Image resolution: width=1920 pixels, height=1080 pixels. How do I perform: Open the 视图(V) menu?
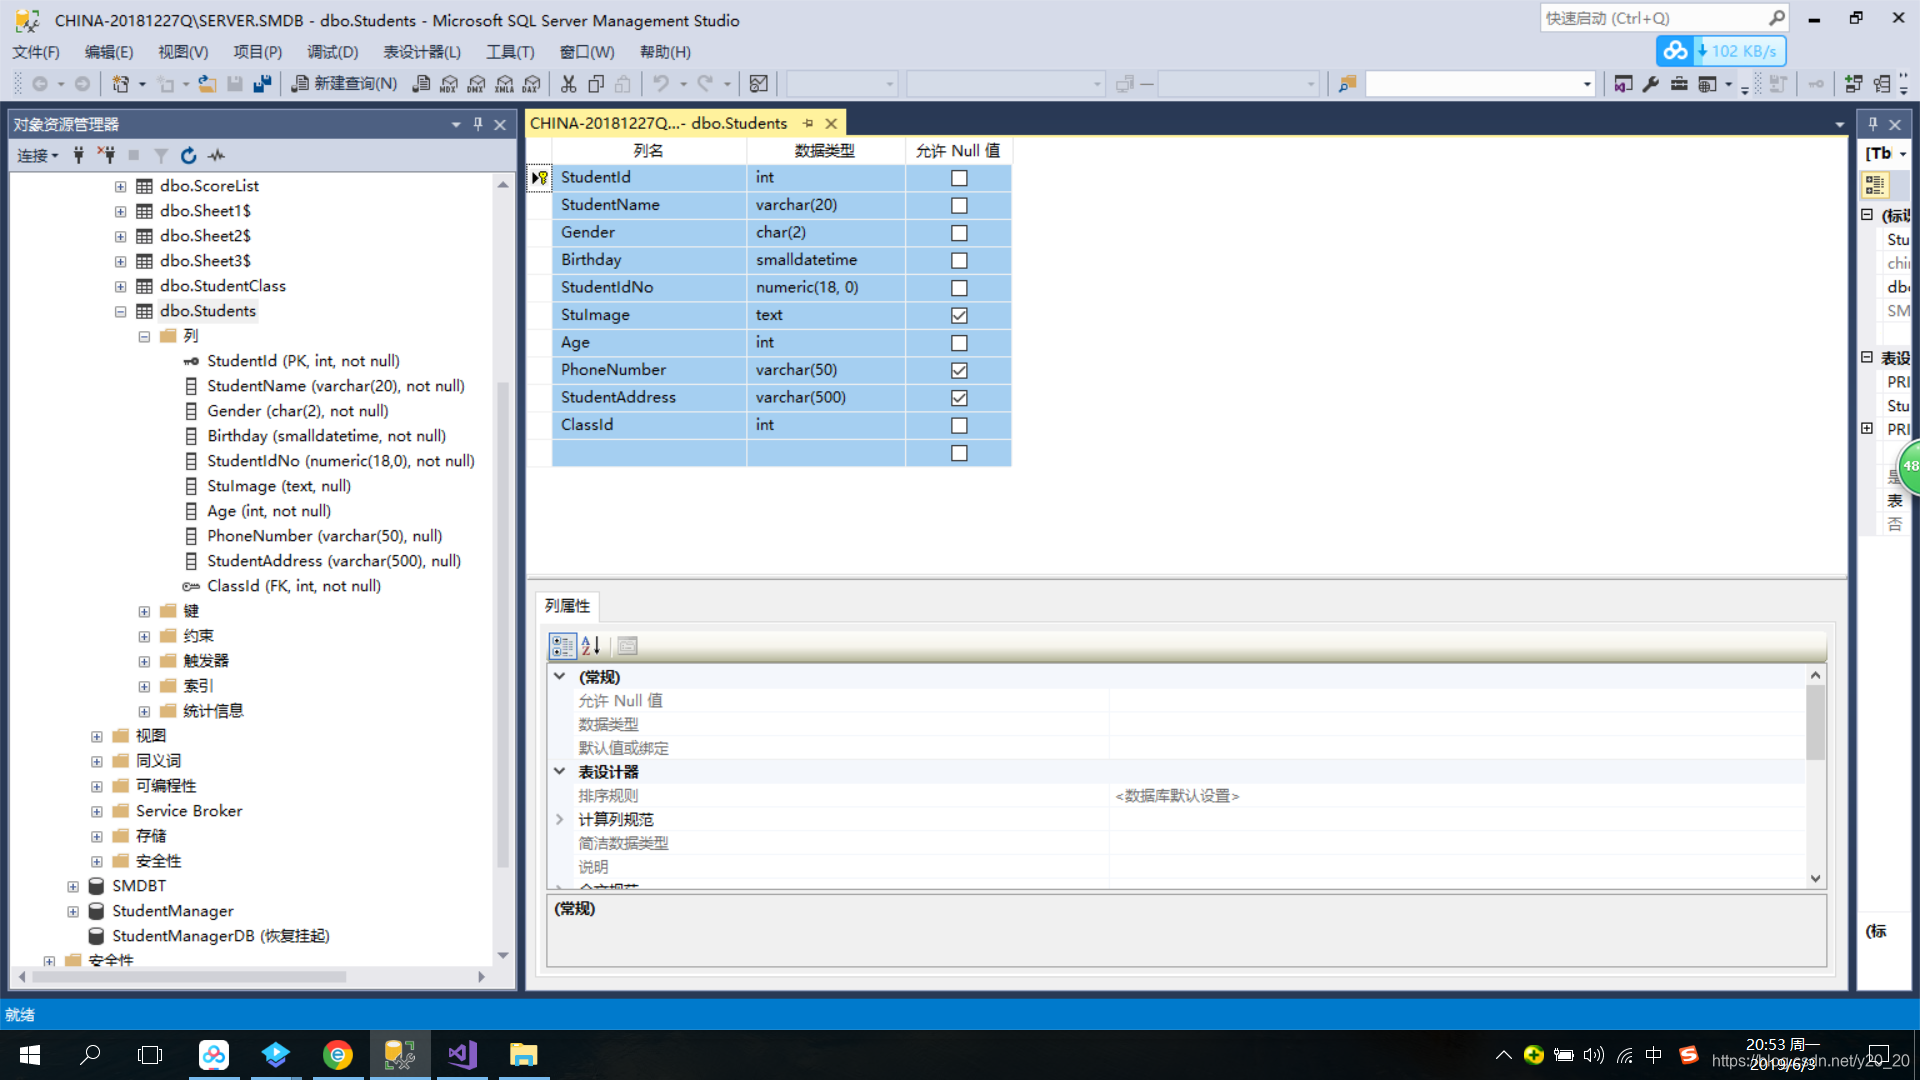tap(183, 52)
